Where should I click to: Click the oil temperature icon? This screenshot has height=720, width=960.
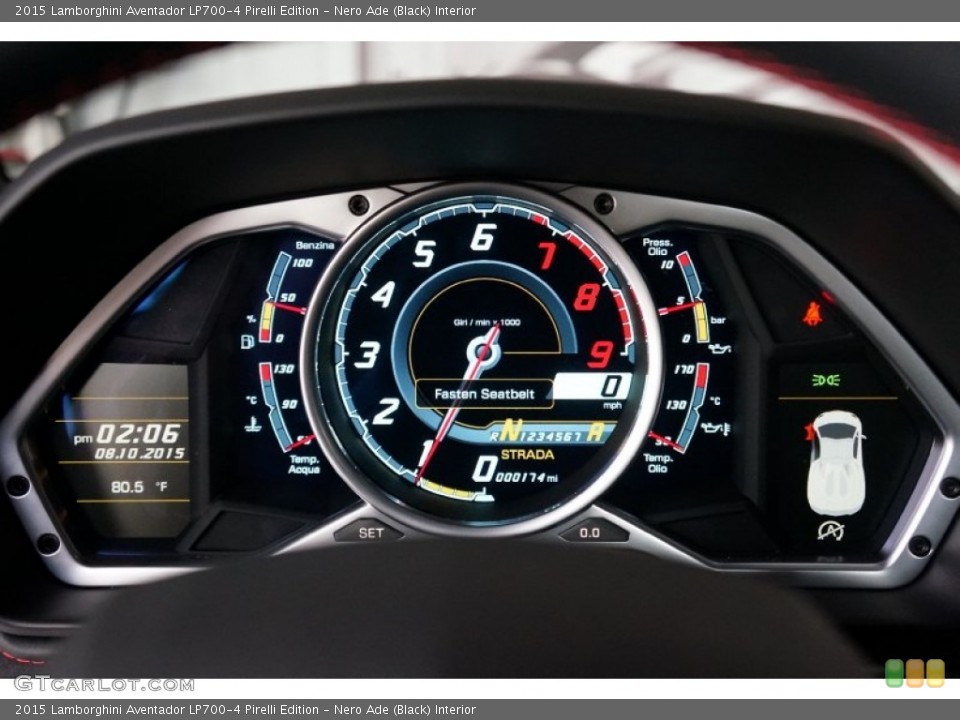716,428
